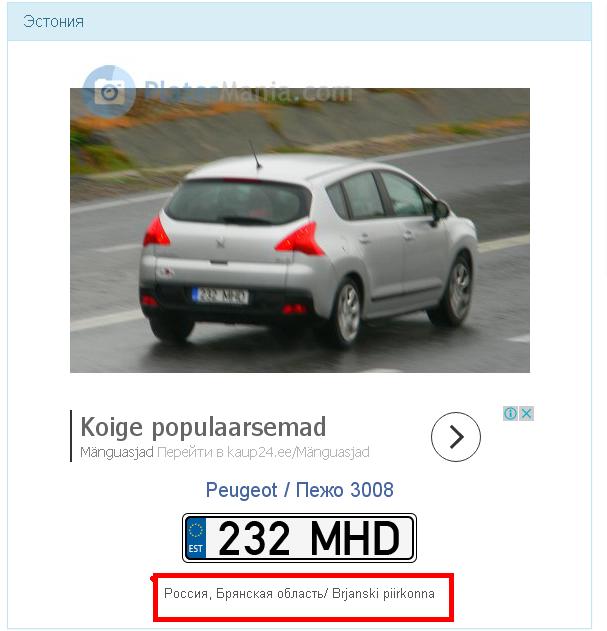
Task: Click the circled right-arrow ad button
Action: click(456, 437)
